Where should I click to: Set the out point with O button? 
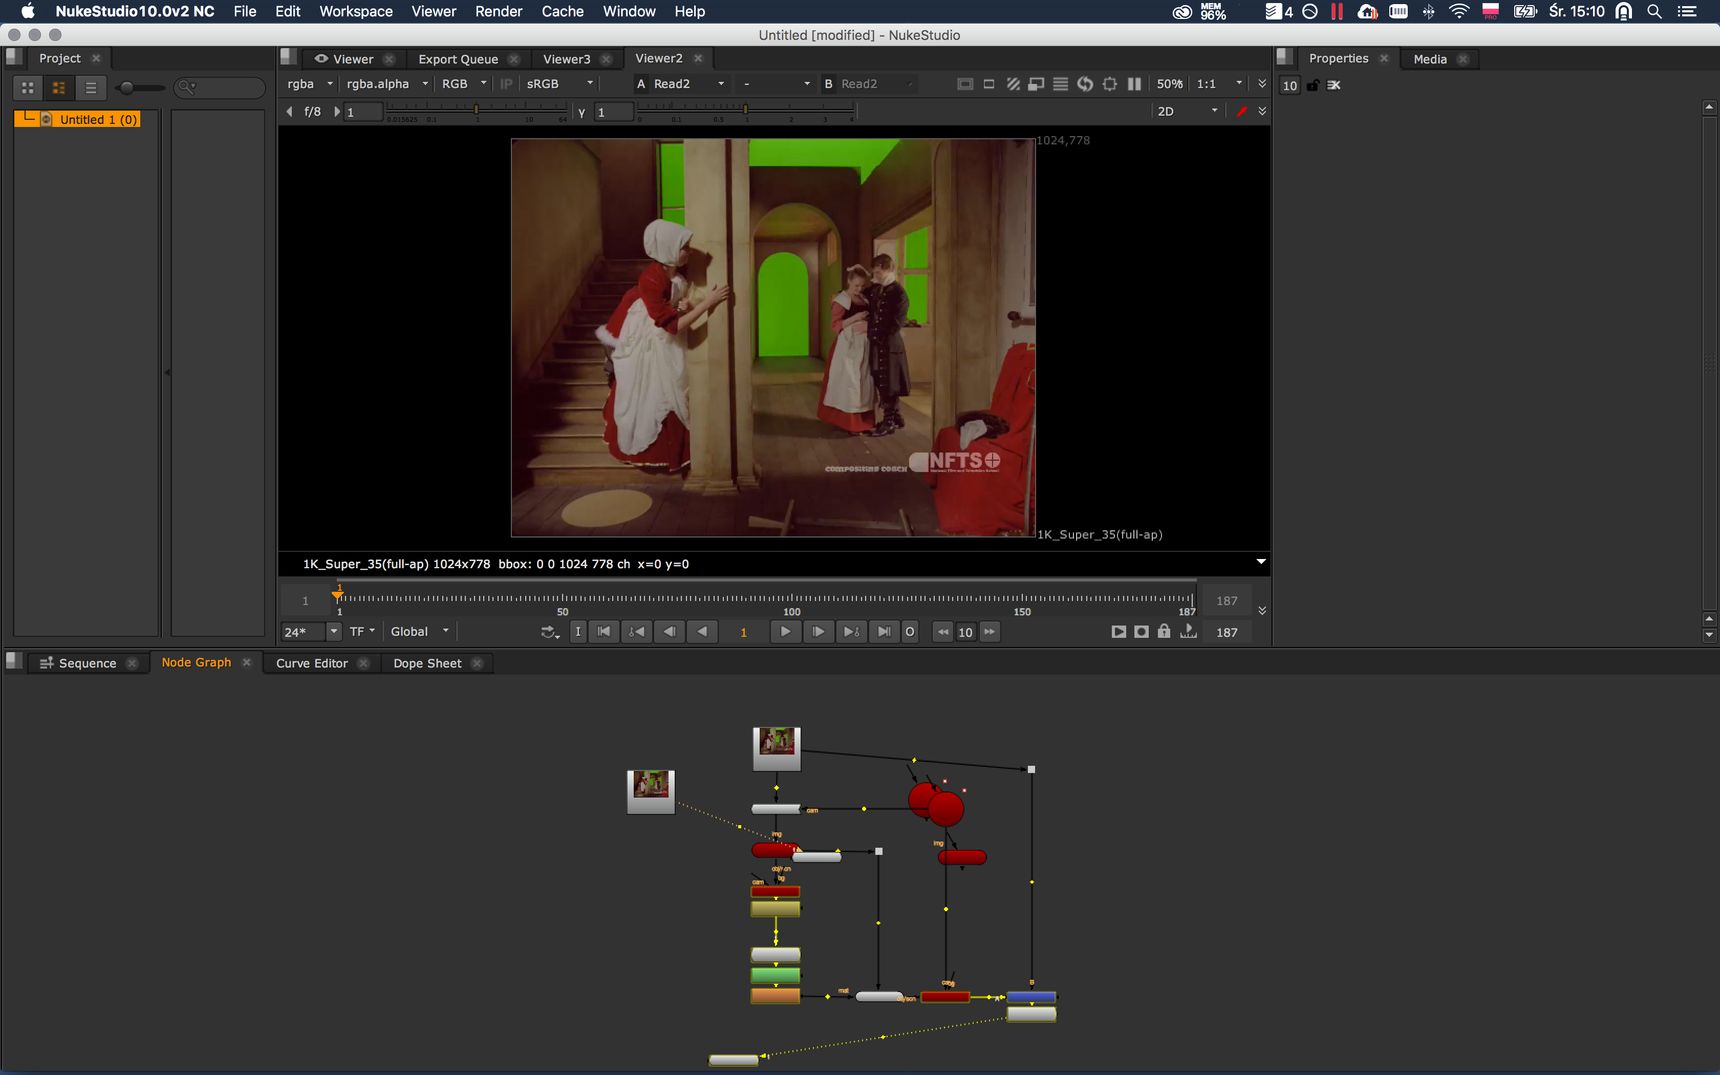click(909, 632)
